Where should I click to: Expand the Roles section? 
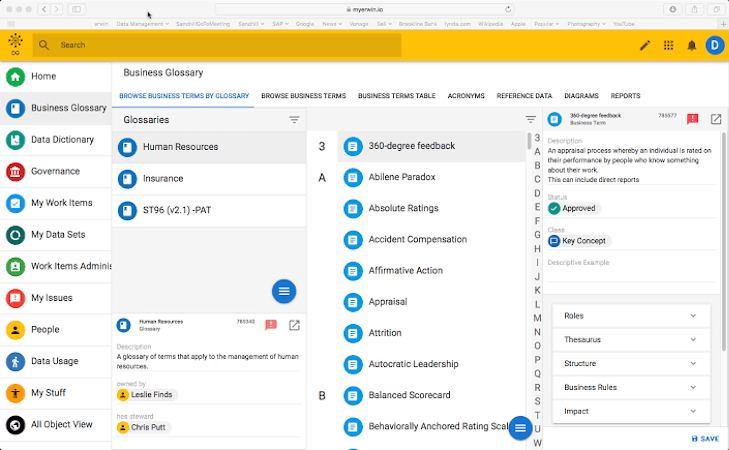631,316
